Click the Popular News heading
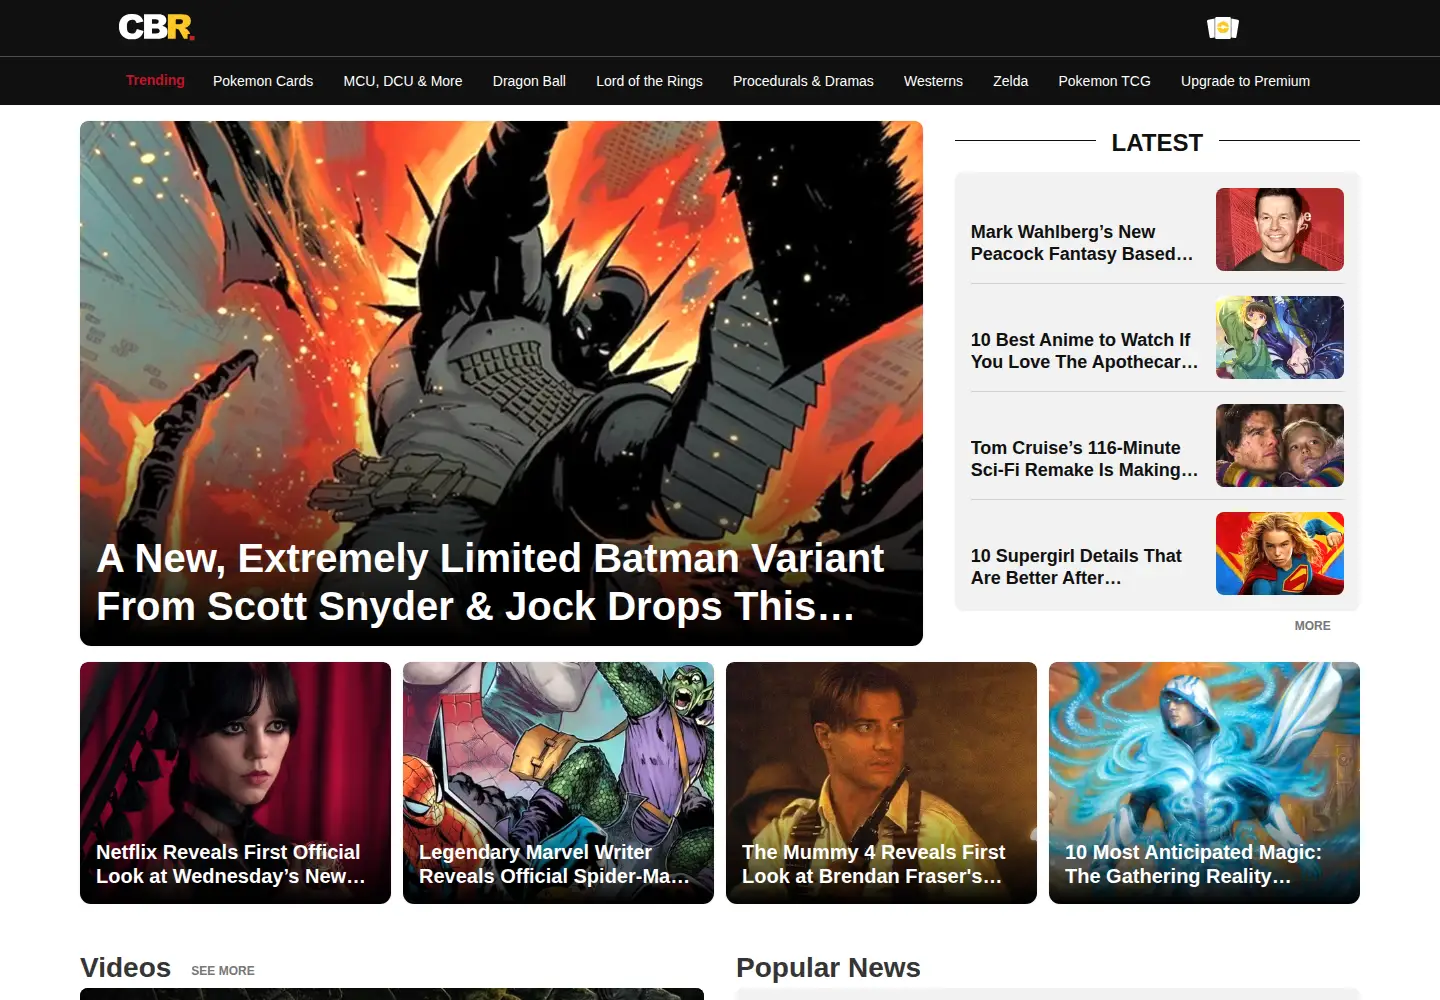1440x1000 pixels. 828,968
